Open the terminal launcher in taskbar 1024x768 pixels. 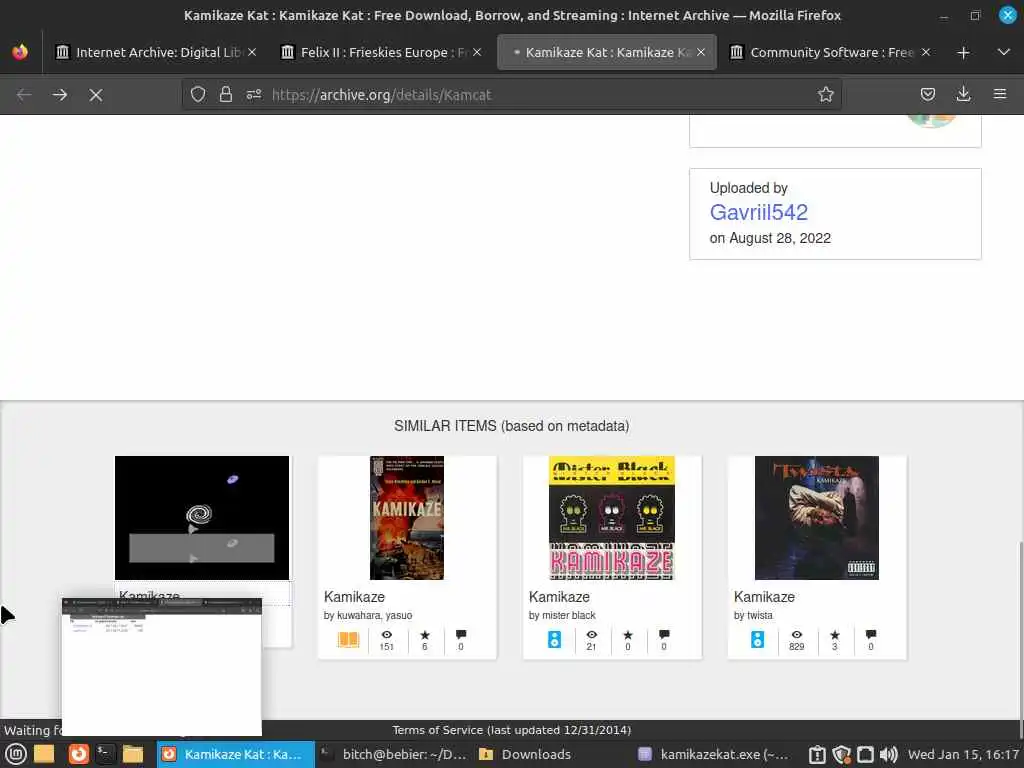105,754
